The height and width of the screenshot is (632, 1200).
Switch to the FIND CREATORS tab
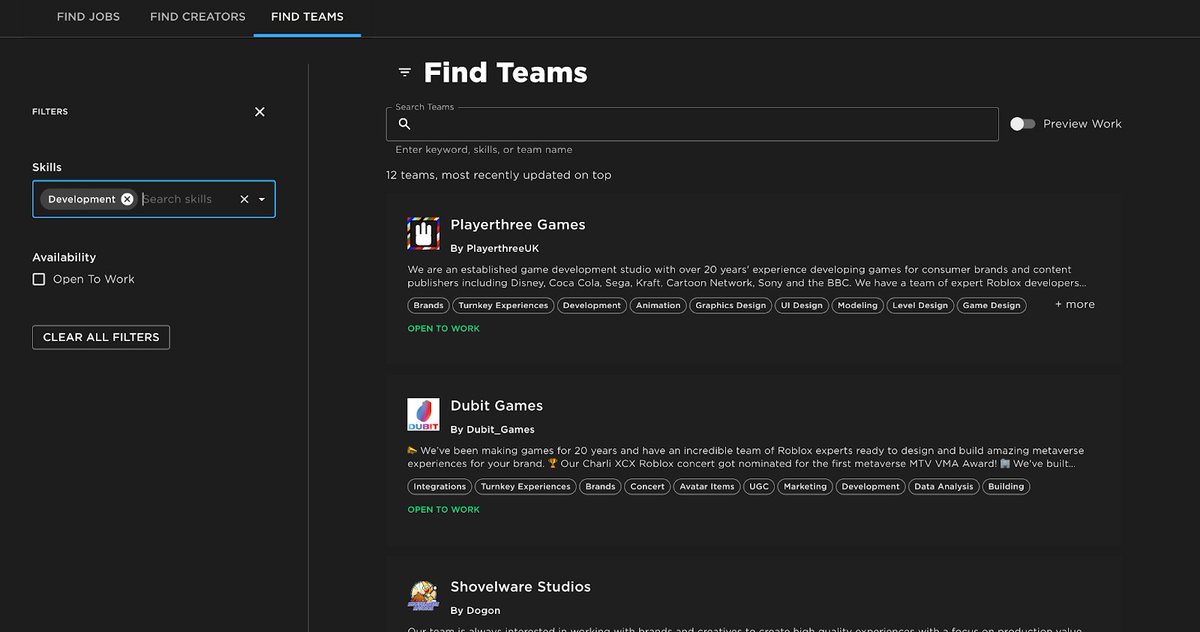197,17
